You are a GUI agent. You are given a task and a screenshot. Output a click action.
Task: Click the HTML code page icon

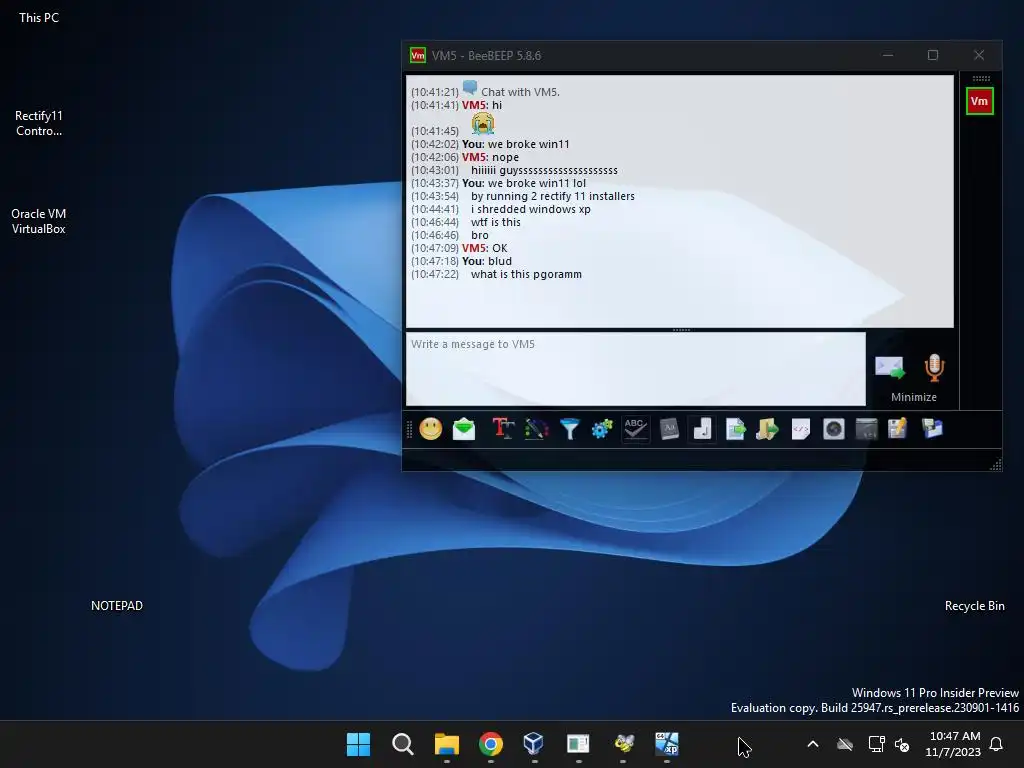click(x=801, y=429)
